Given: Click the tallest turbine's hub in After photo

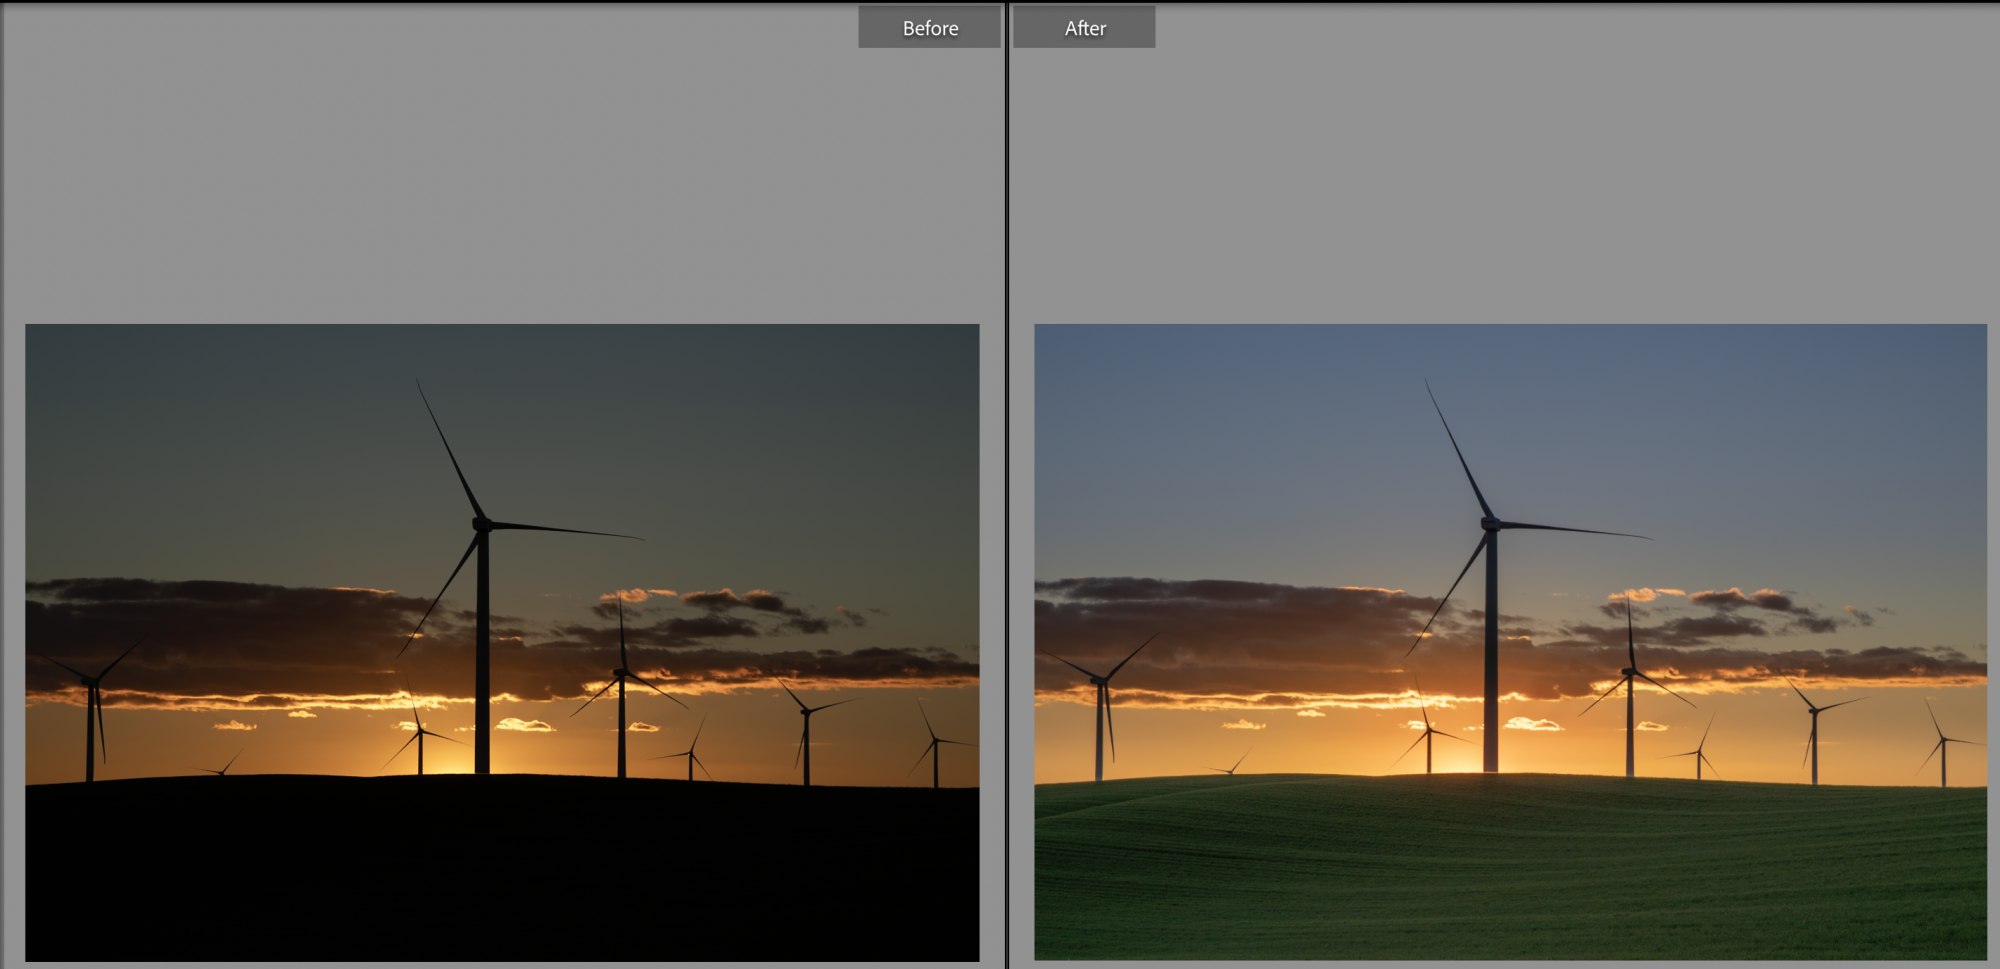Looking at the screenshot, I should coord(1490,524).
